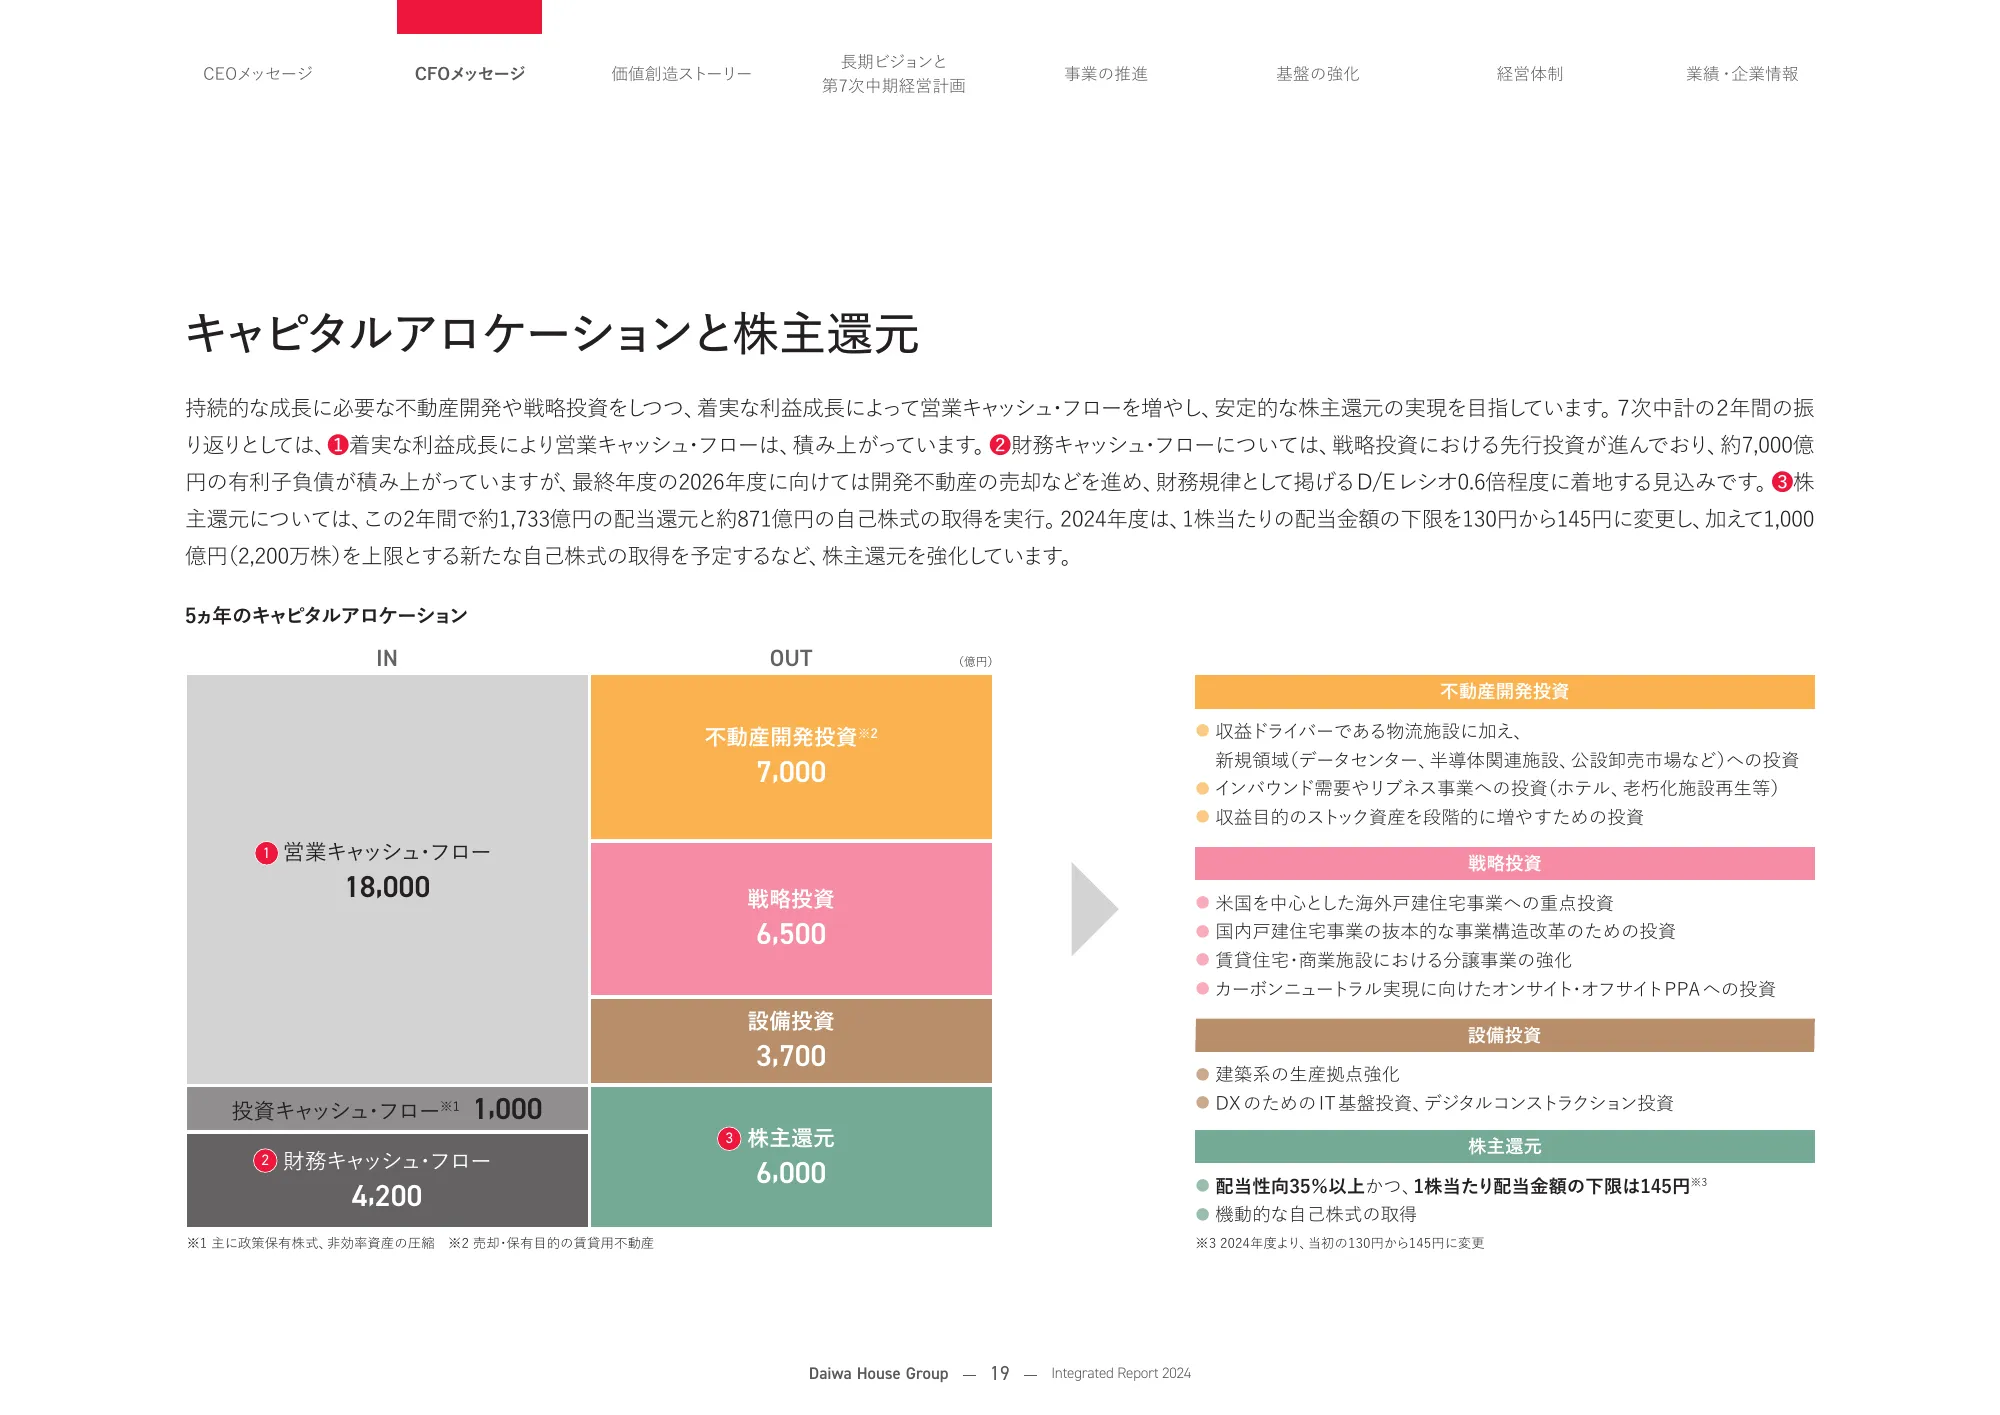This screenshot has width=2000, height=1415.
Task: Select green 株主還元 6,000 block
Action: coord(791,1157)
